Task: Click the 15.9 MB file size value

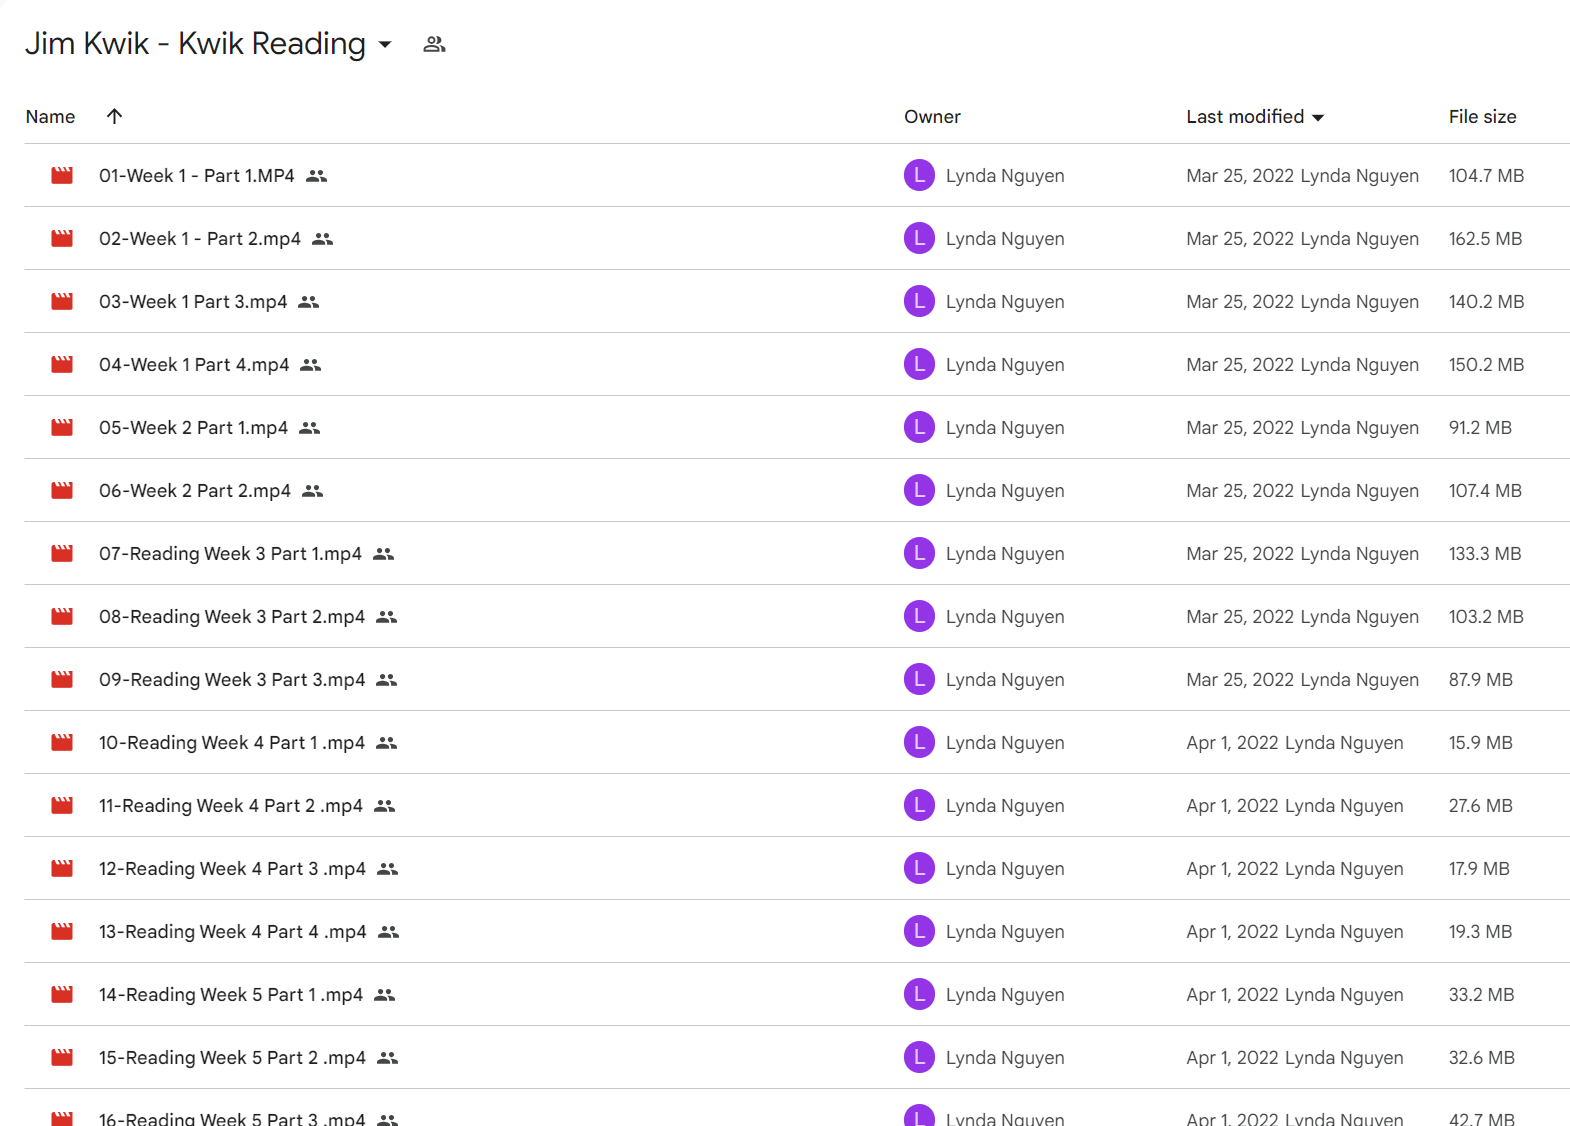Action: [x=1481, y=742]
